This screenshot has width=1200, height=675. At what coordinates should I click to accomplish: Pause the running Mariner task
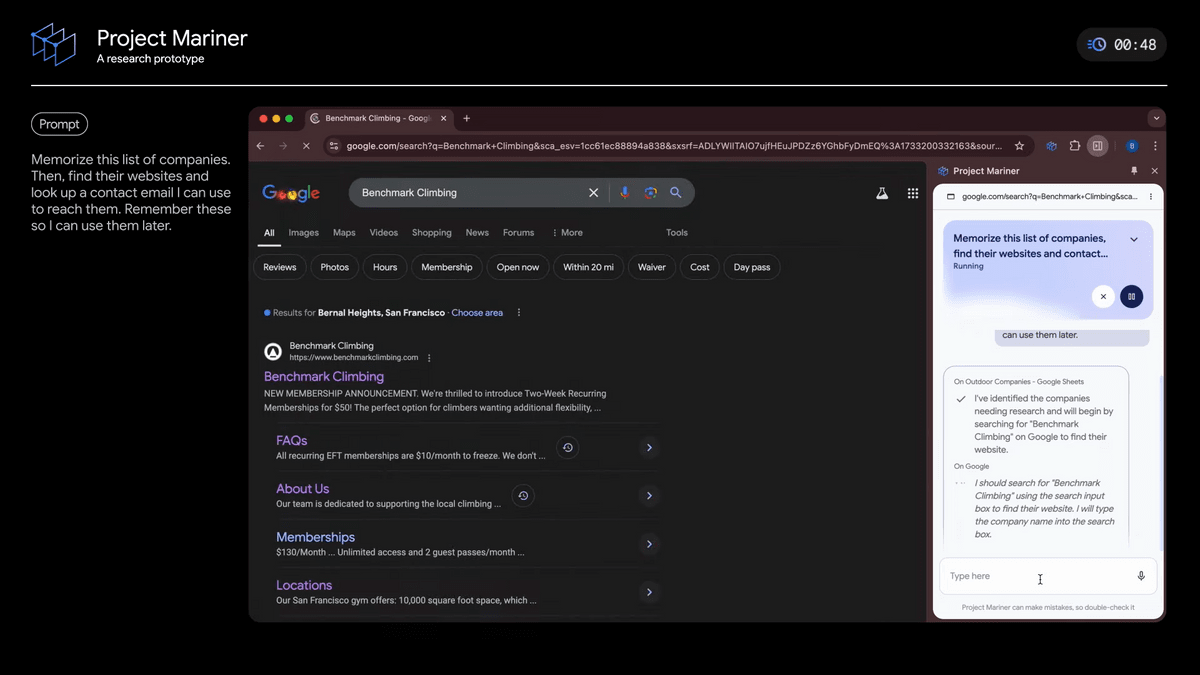(1131, 296)
